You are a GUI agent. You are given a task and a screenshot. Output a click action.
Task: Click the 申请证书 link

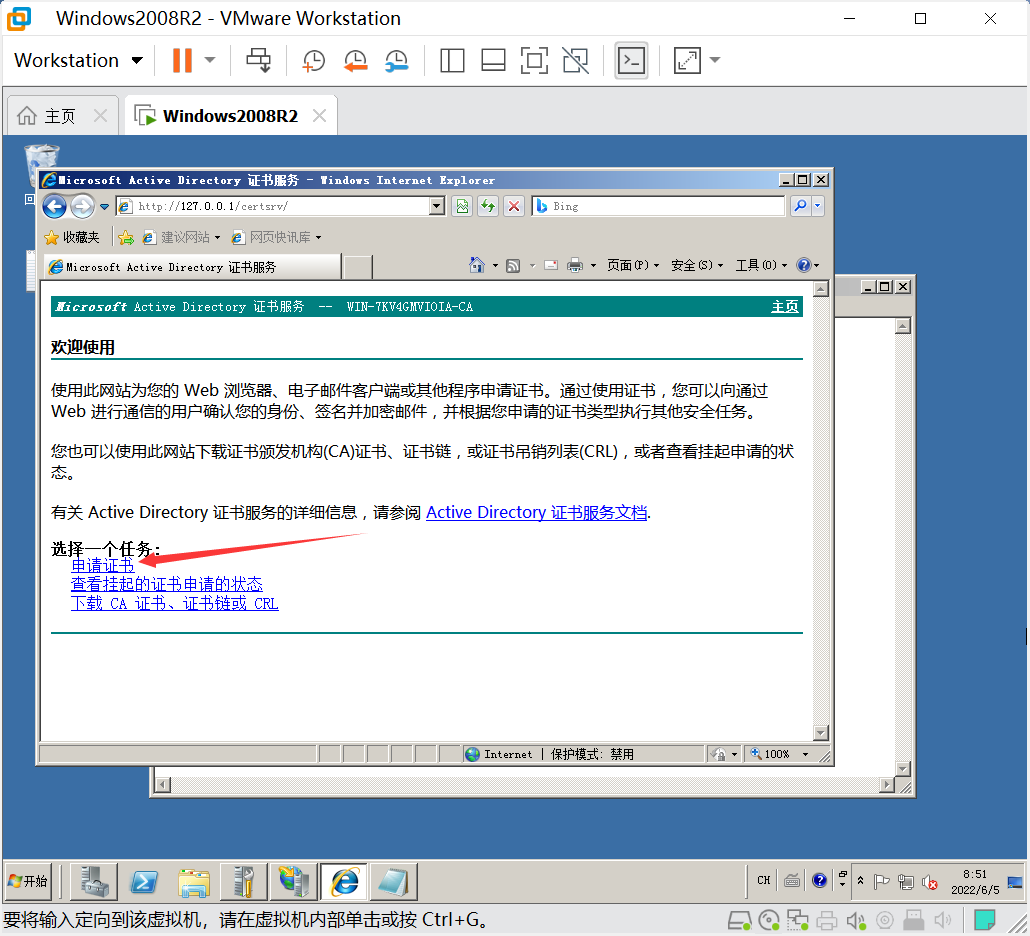point(102,566)
